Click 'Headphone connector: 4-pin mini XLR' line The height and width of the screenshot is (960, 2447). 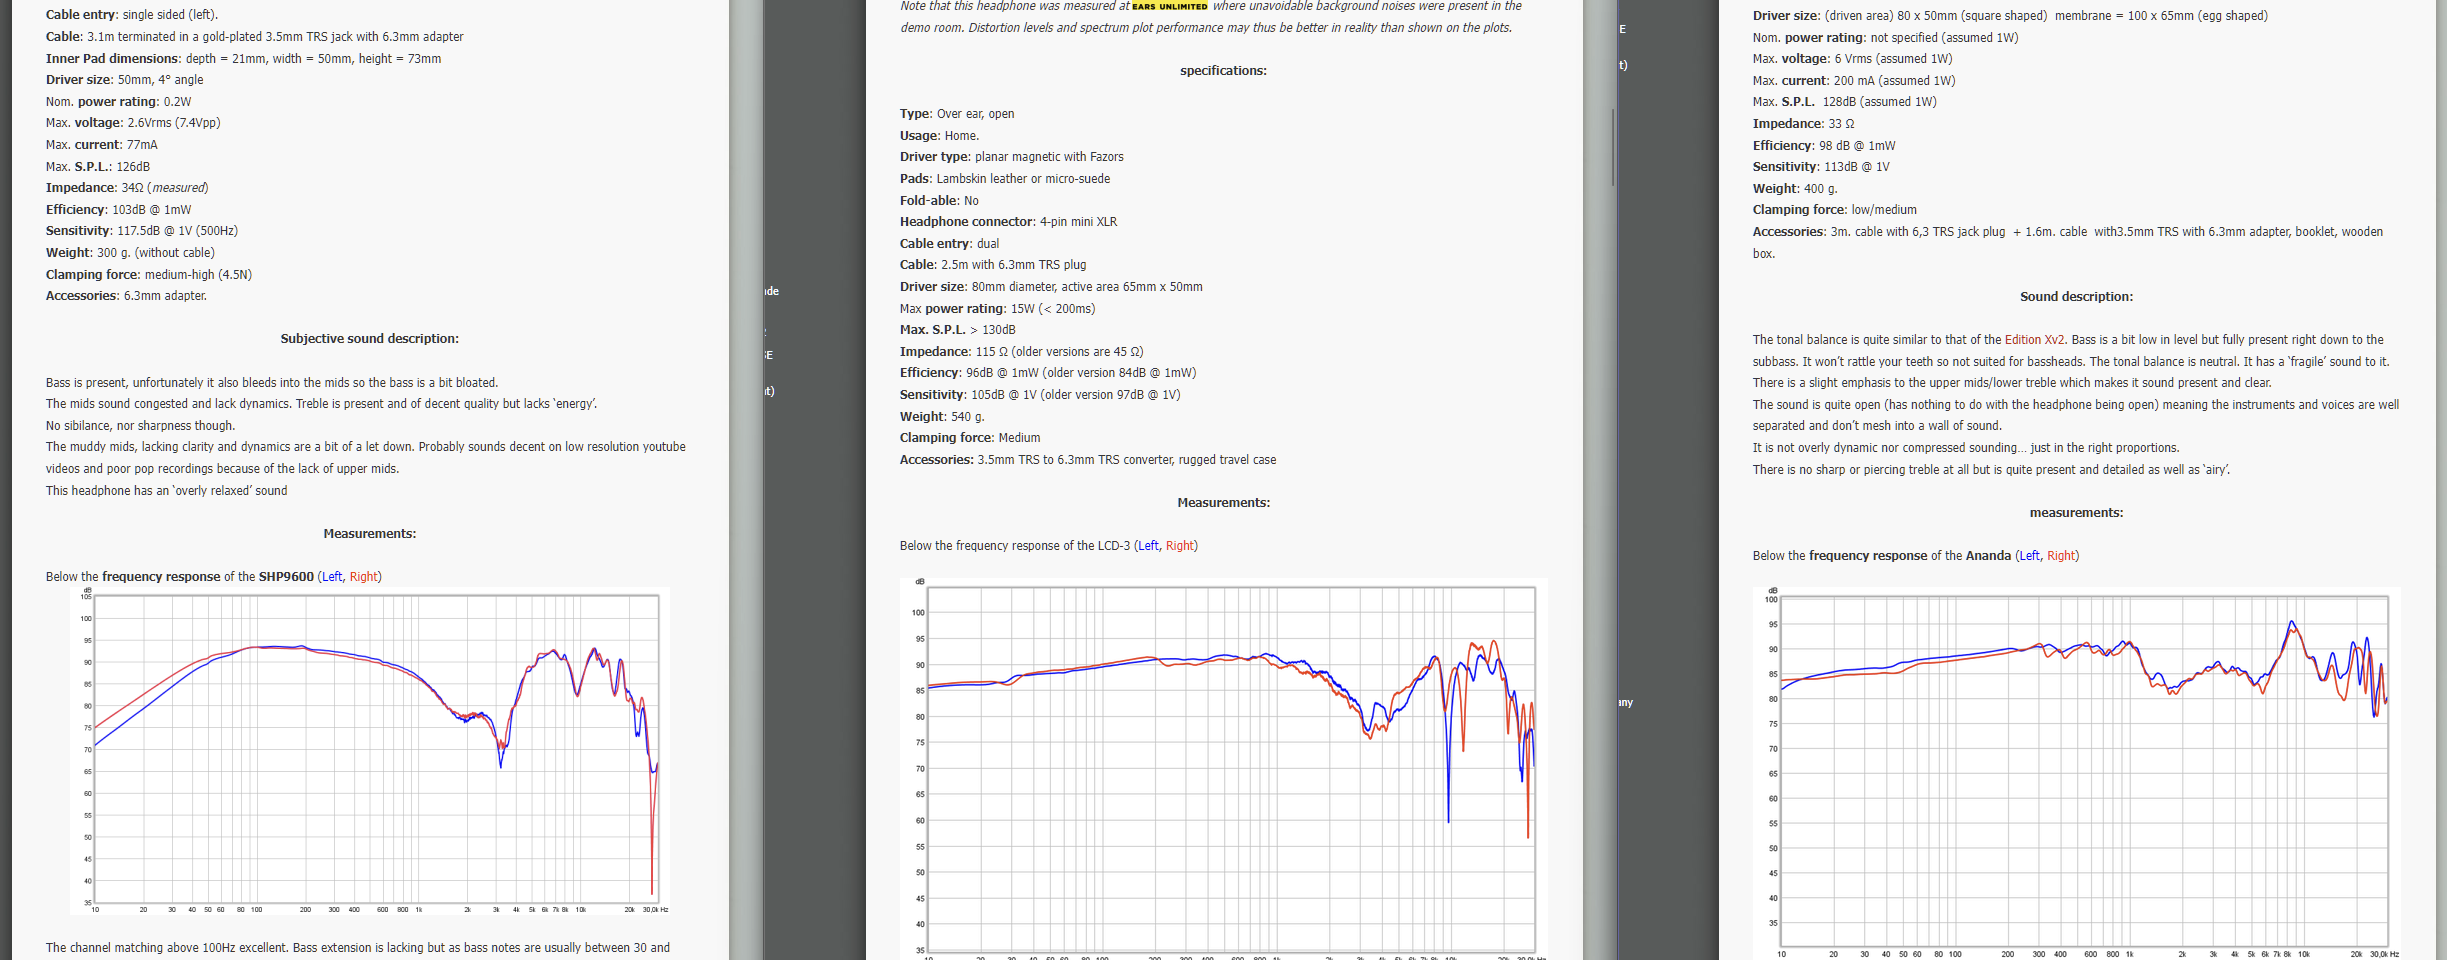[1008, 222]
